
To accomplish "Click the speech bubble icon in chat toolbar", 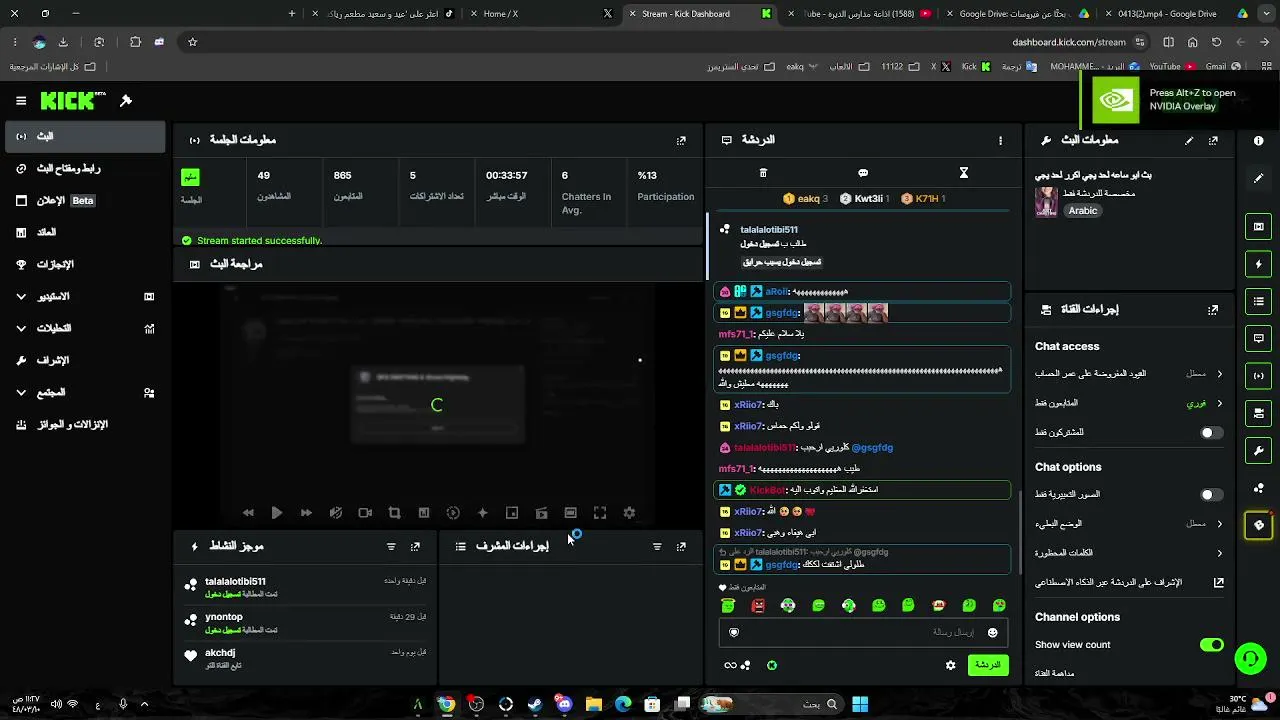I will click(x=863, y=173).
